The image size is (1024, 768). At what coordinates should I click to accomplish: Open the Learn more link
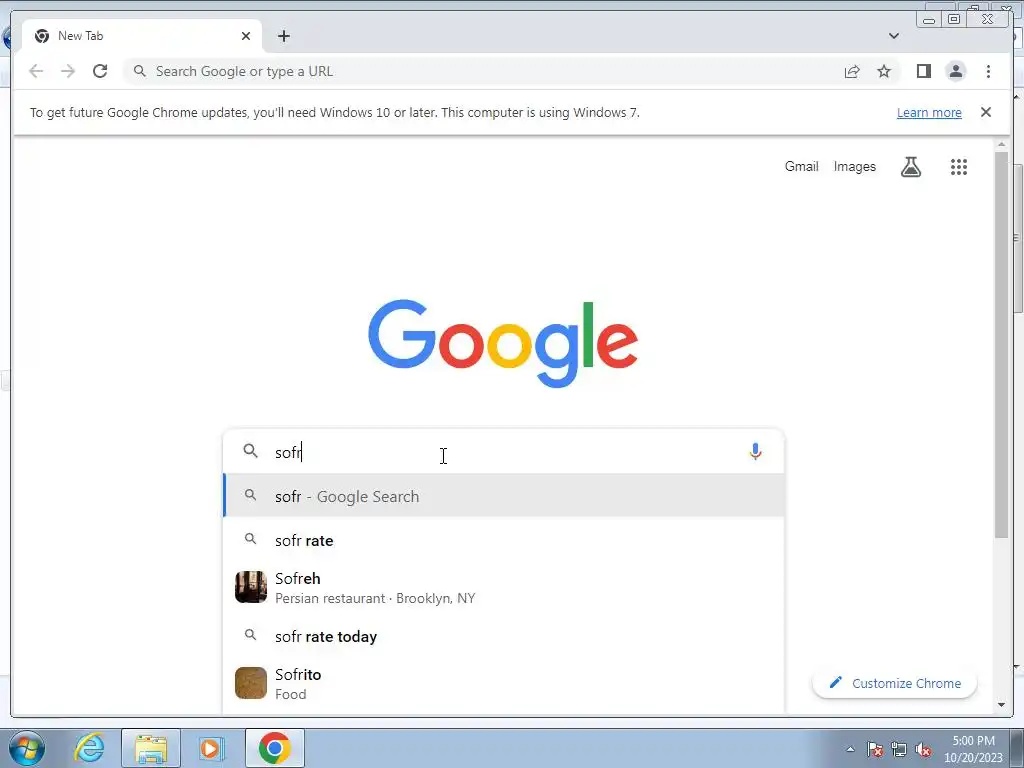(x=929, y=112)
